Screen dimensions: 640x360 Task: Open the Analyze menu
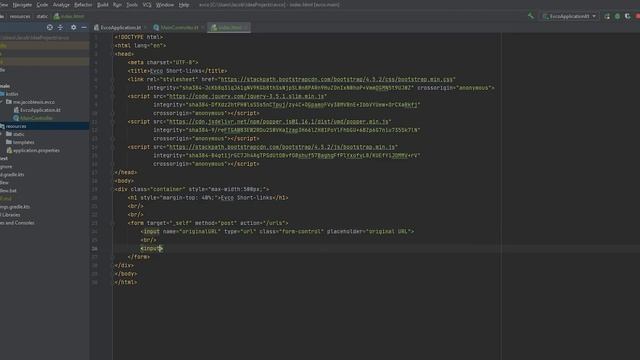pyautogui.click(x=61, y=5)
